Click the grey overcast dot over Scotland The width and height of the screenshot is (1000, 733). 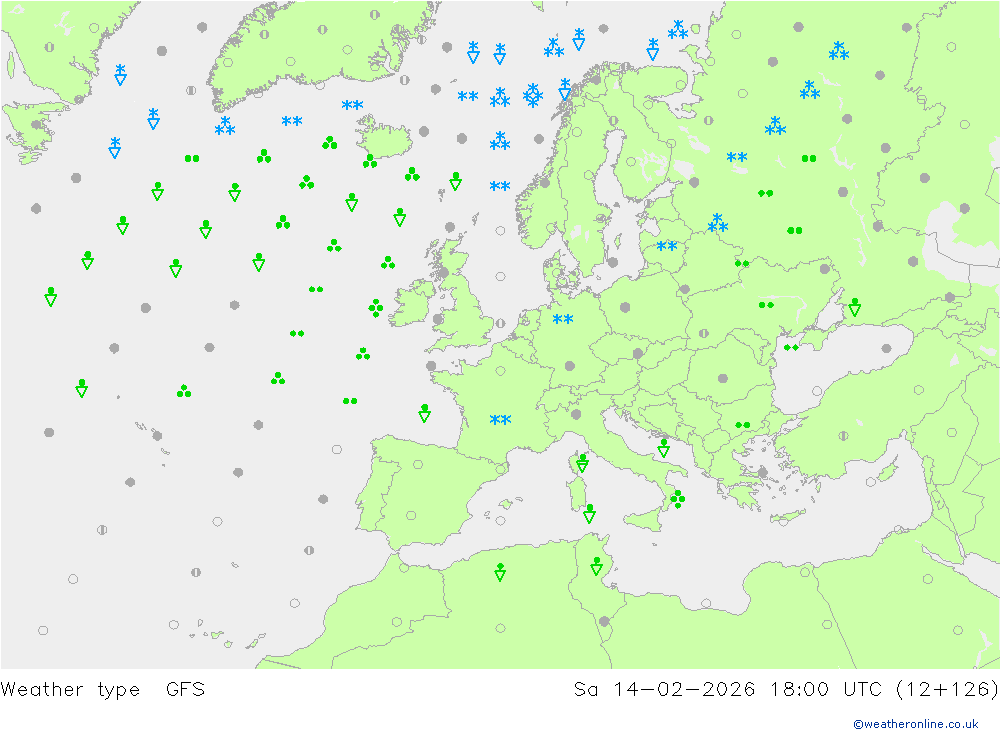coord(443,272)
